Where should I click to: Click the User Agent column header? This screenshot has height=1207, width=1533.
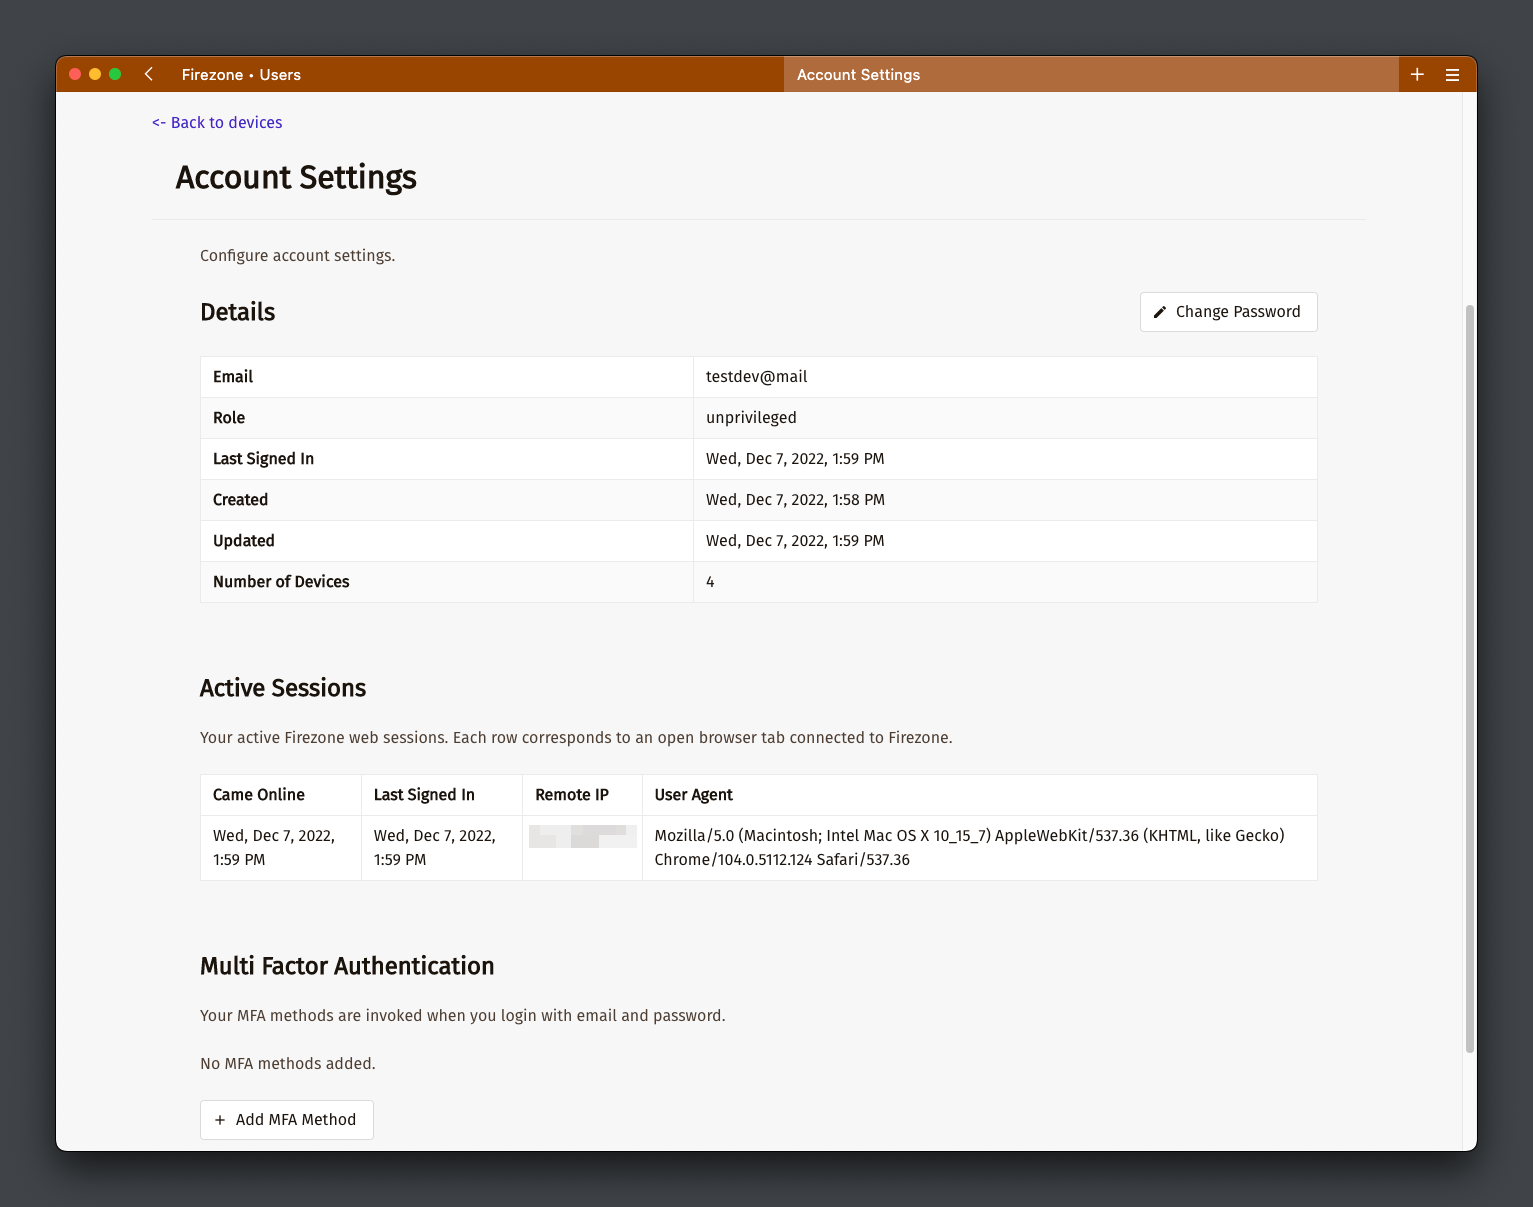click(x=693, y=795)
